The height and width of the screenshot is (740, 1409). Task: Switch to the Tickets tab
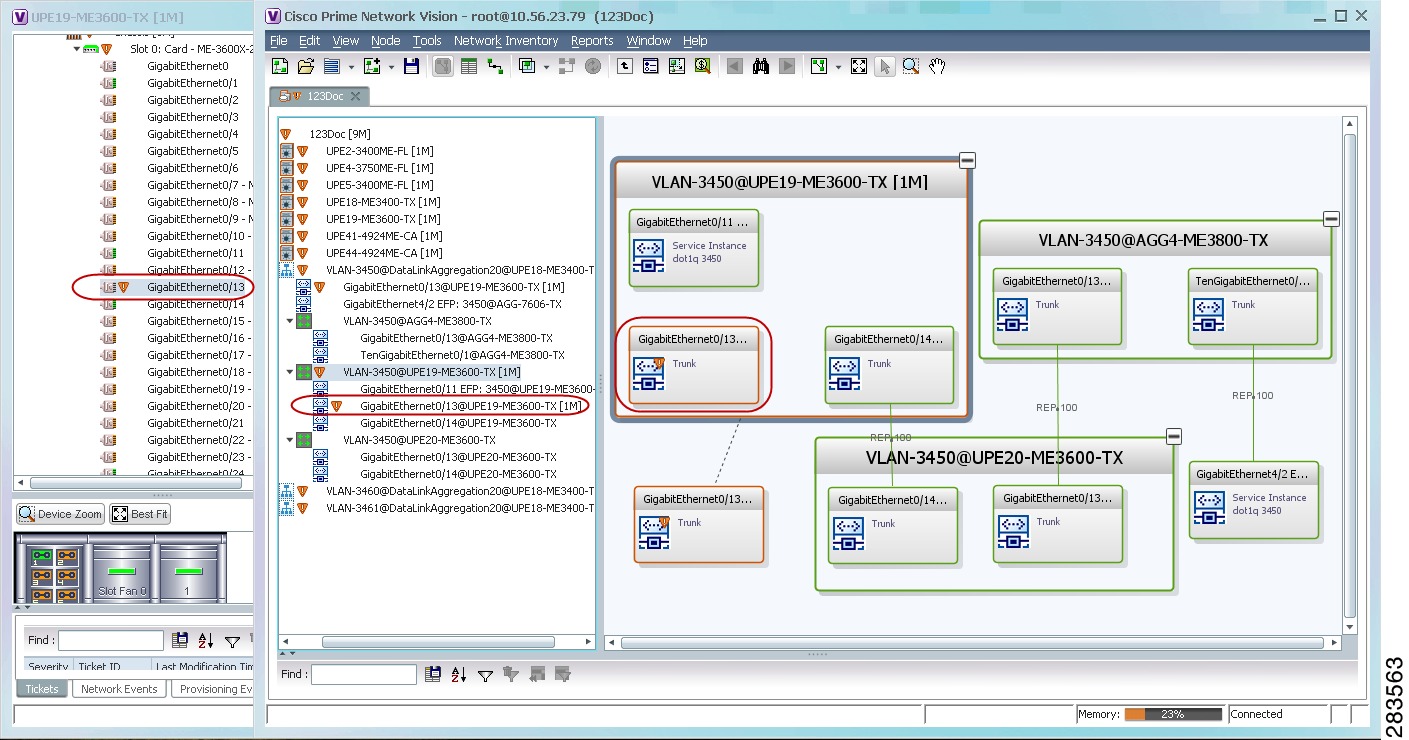(42, 689)
